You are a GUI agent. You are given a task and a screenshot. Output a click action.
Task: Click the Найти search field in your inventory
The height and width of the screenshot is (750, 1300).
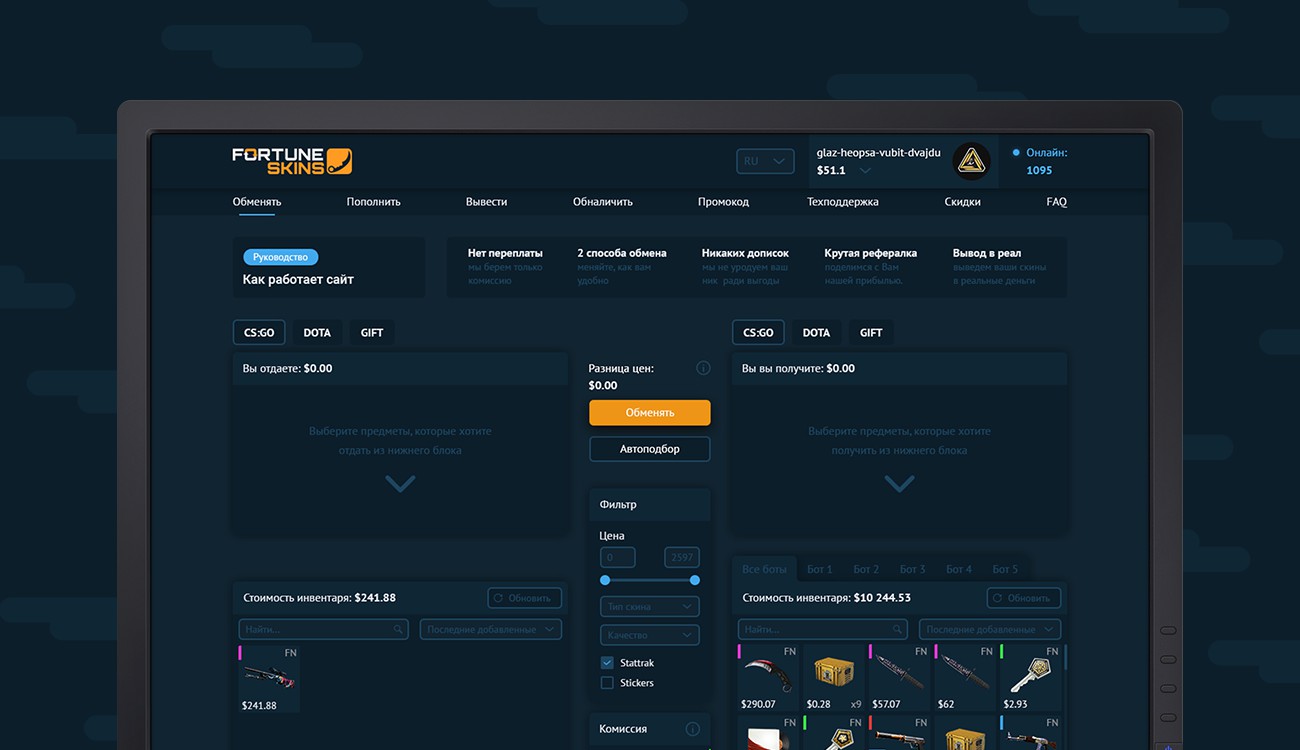coord(324,630)
